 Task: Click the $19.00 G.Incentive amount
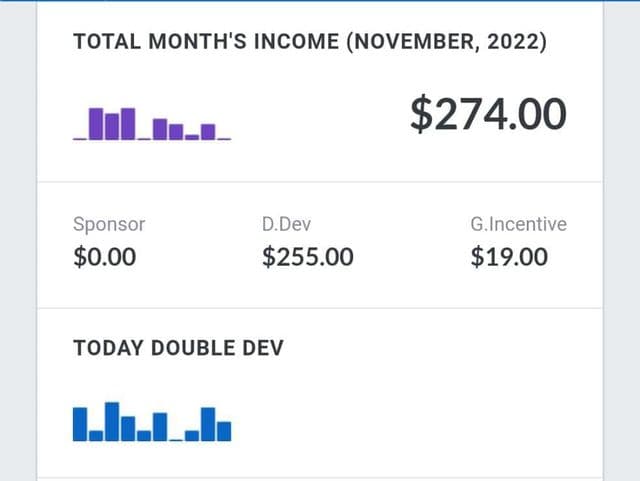(509, 257)
